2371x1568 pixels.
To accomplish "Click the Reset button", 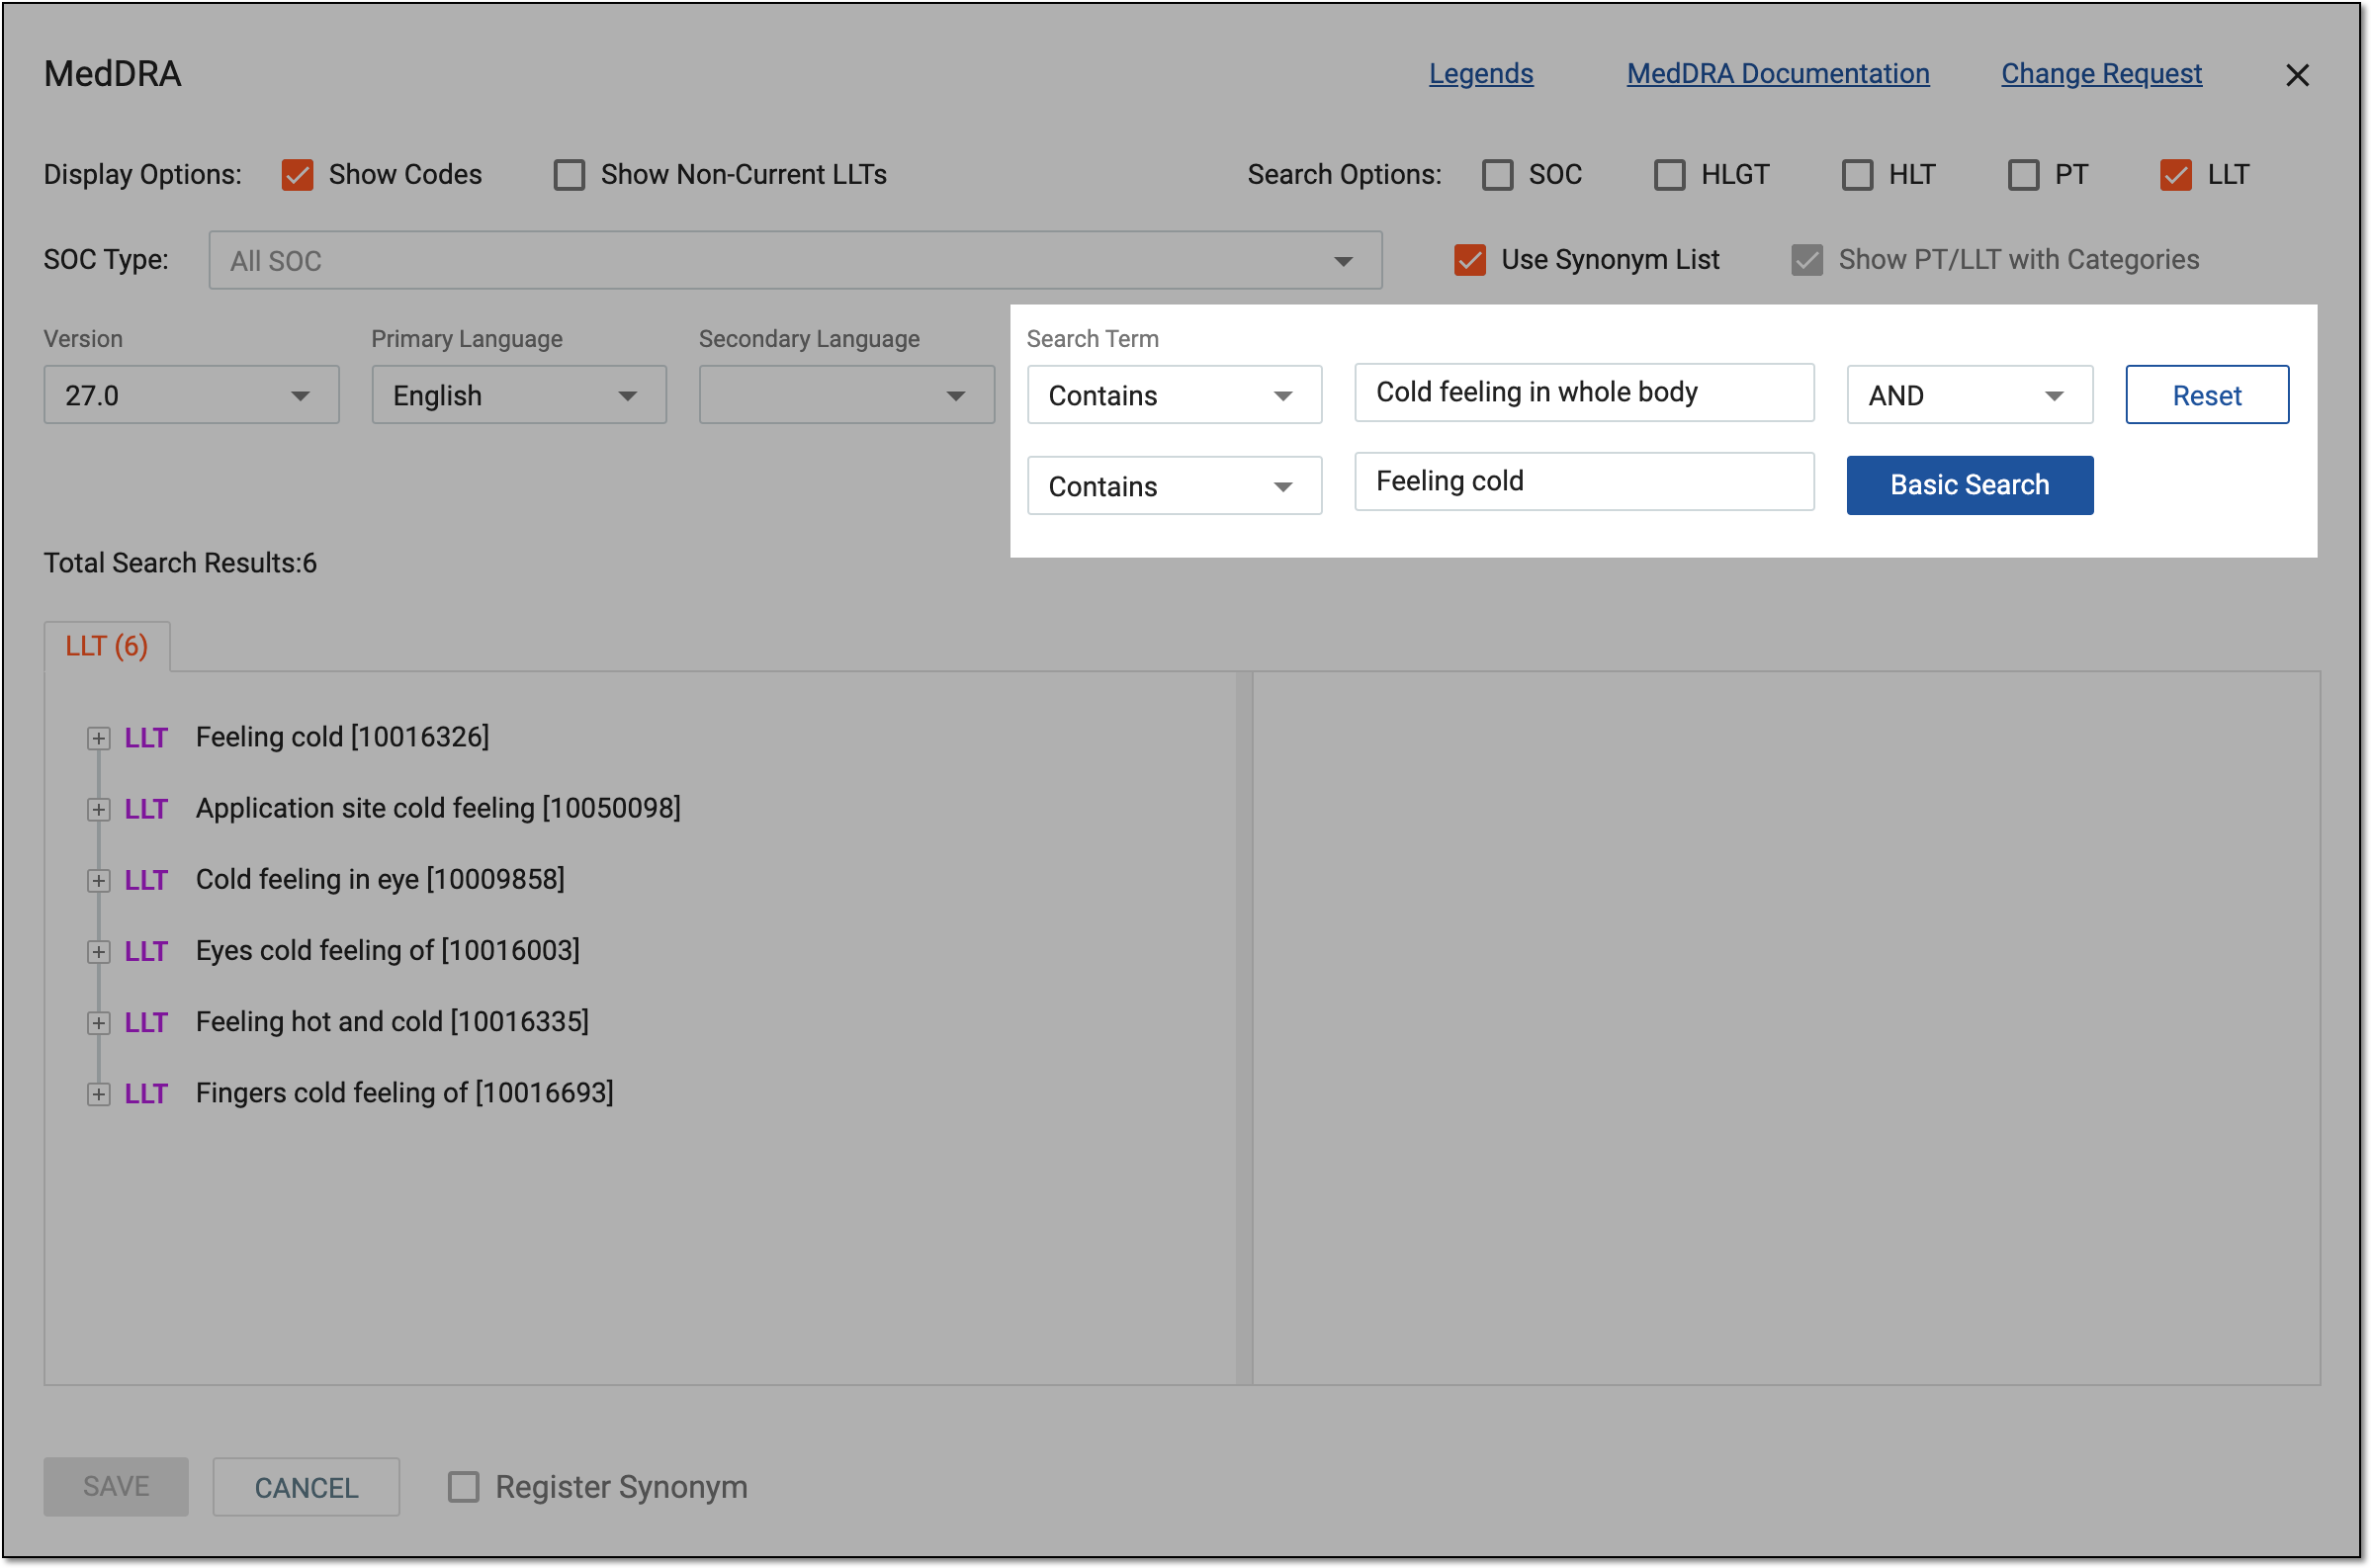I will pos(2206,395).
